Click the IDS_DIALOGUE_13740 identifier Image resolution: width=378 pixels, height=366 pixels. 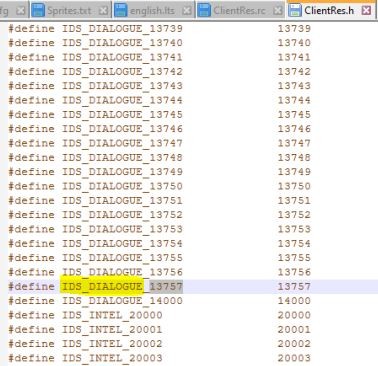coord(122,43)
